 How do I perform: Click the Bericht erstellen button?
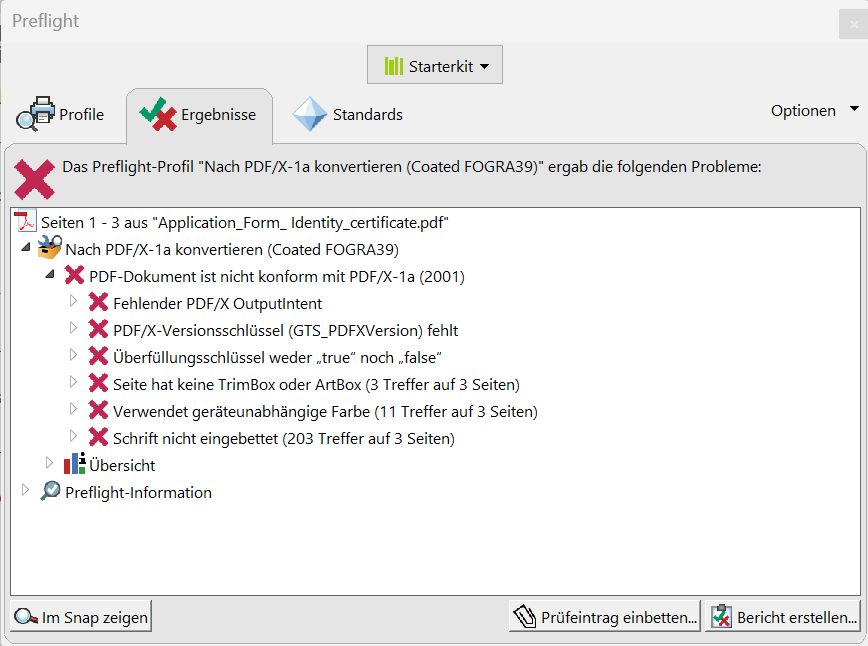coord(784,617)
